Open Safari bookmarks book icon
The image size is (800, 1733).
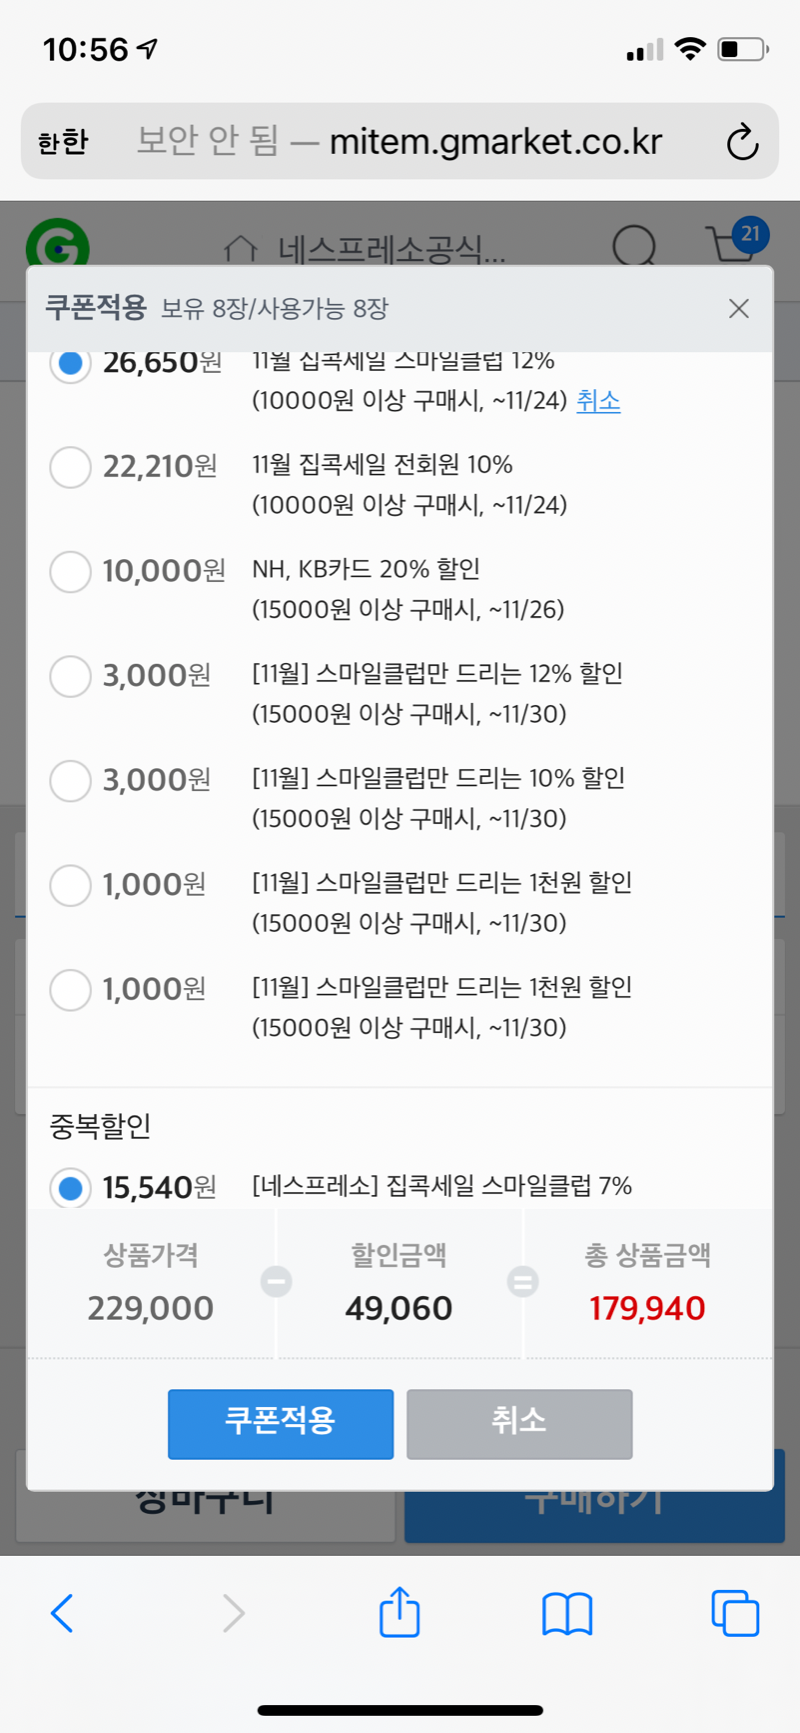(567, 1613)
